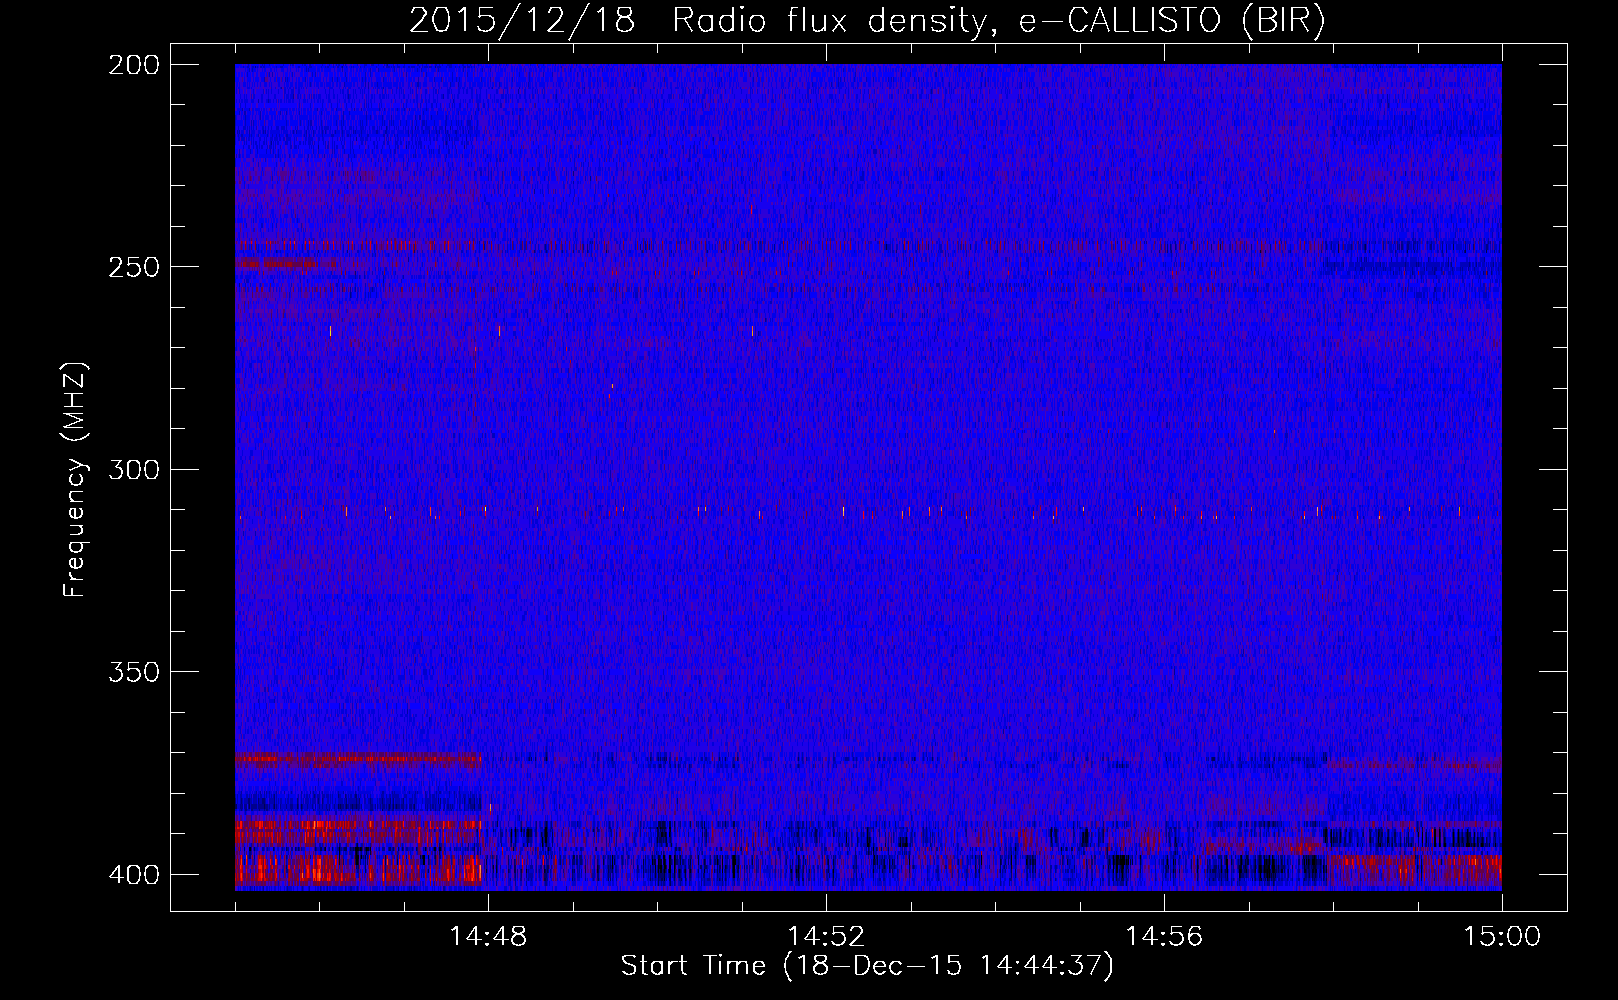Click the 15:00 time tick label
1618x1000 pixels.
click(1502, 937)
